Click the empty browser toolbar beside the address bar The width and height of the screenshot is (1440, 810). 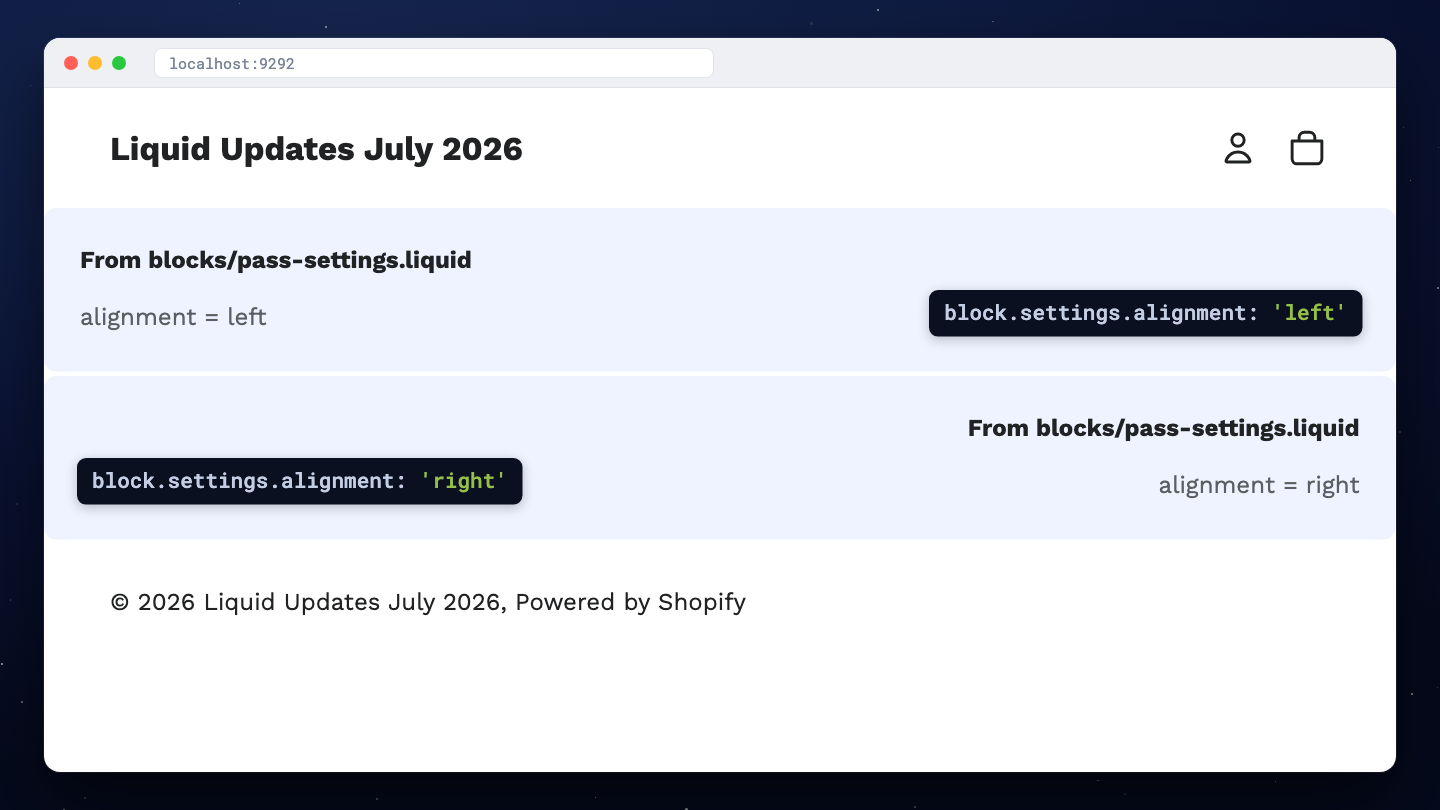coord(1050,63)
